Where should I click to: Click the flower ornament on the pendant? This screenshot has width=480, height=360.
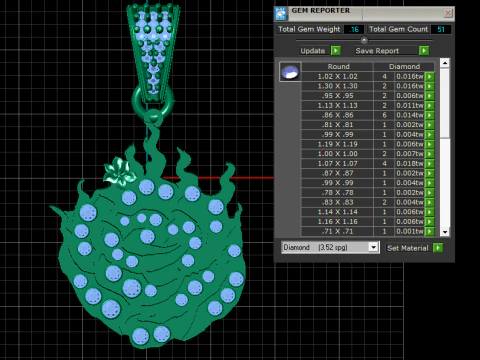coord(119,172)
